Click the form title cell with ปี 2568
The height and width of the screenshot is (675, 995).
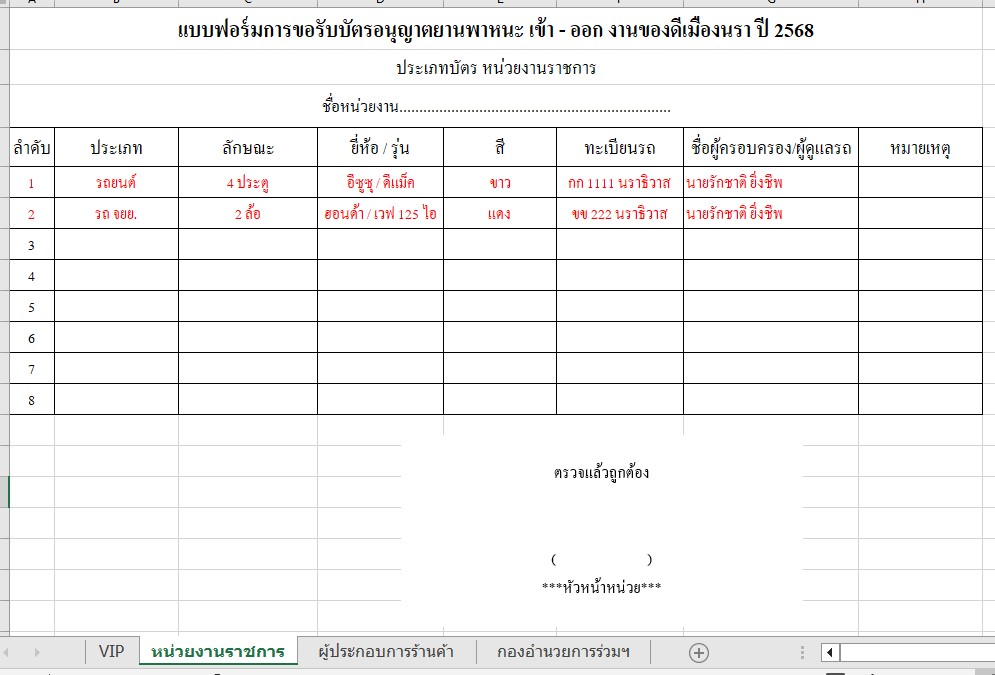[x=495, y=30]
